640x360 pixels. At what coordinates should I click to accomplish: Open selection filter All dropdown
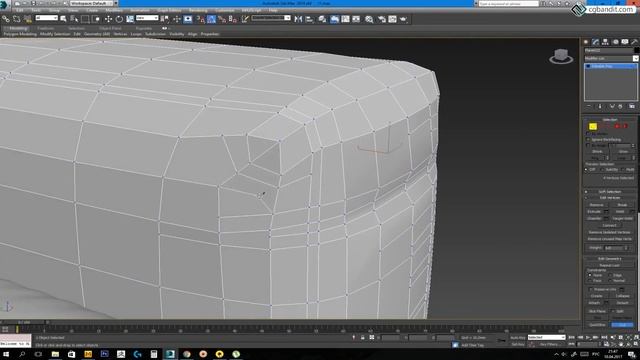click(x=47, y=18)
